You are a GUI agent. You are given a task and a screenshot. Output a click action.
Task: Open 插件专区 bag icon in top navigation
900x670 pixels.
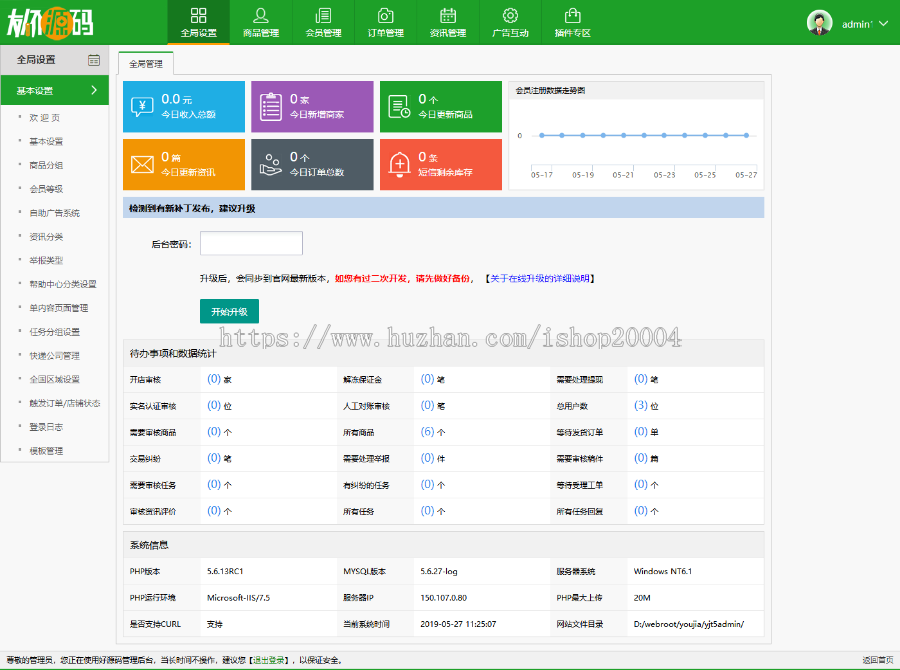(572, 16)
